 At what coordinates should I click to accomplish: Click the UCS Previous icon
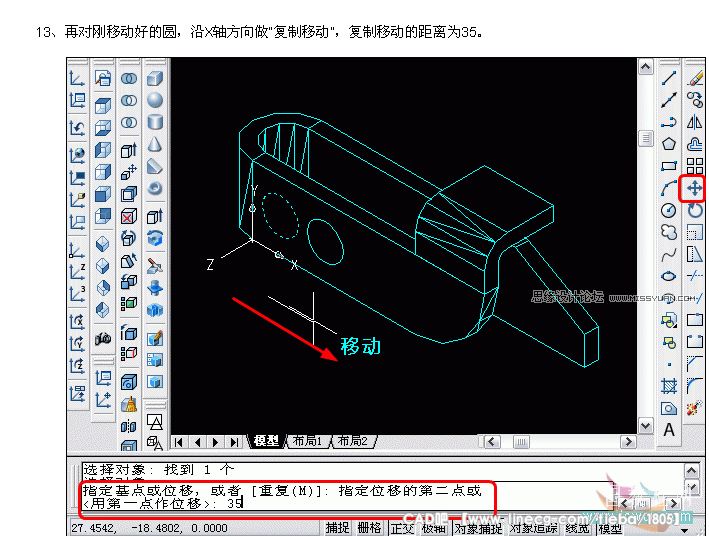[x=77, y=128]
